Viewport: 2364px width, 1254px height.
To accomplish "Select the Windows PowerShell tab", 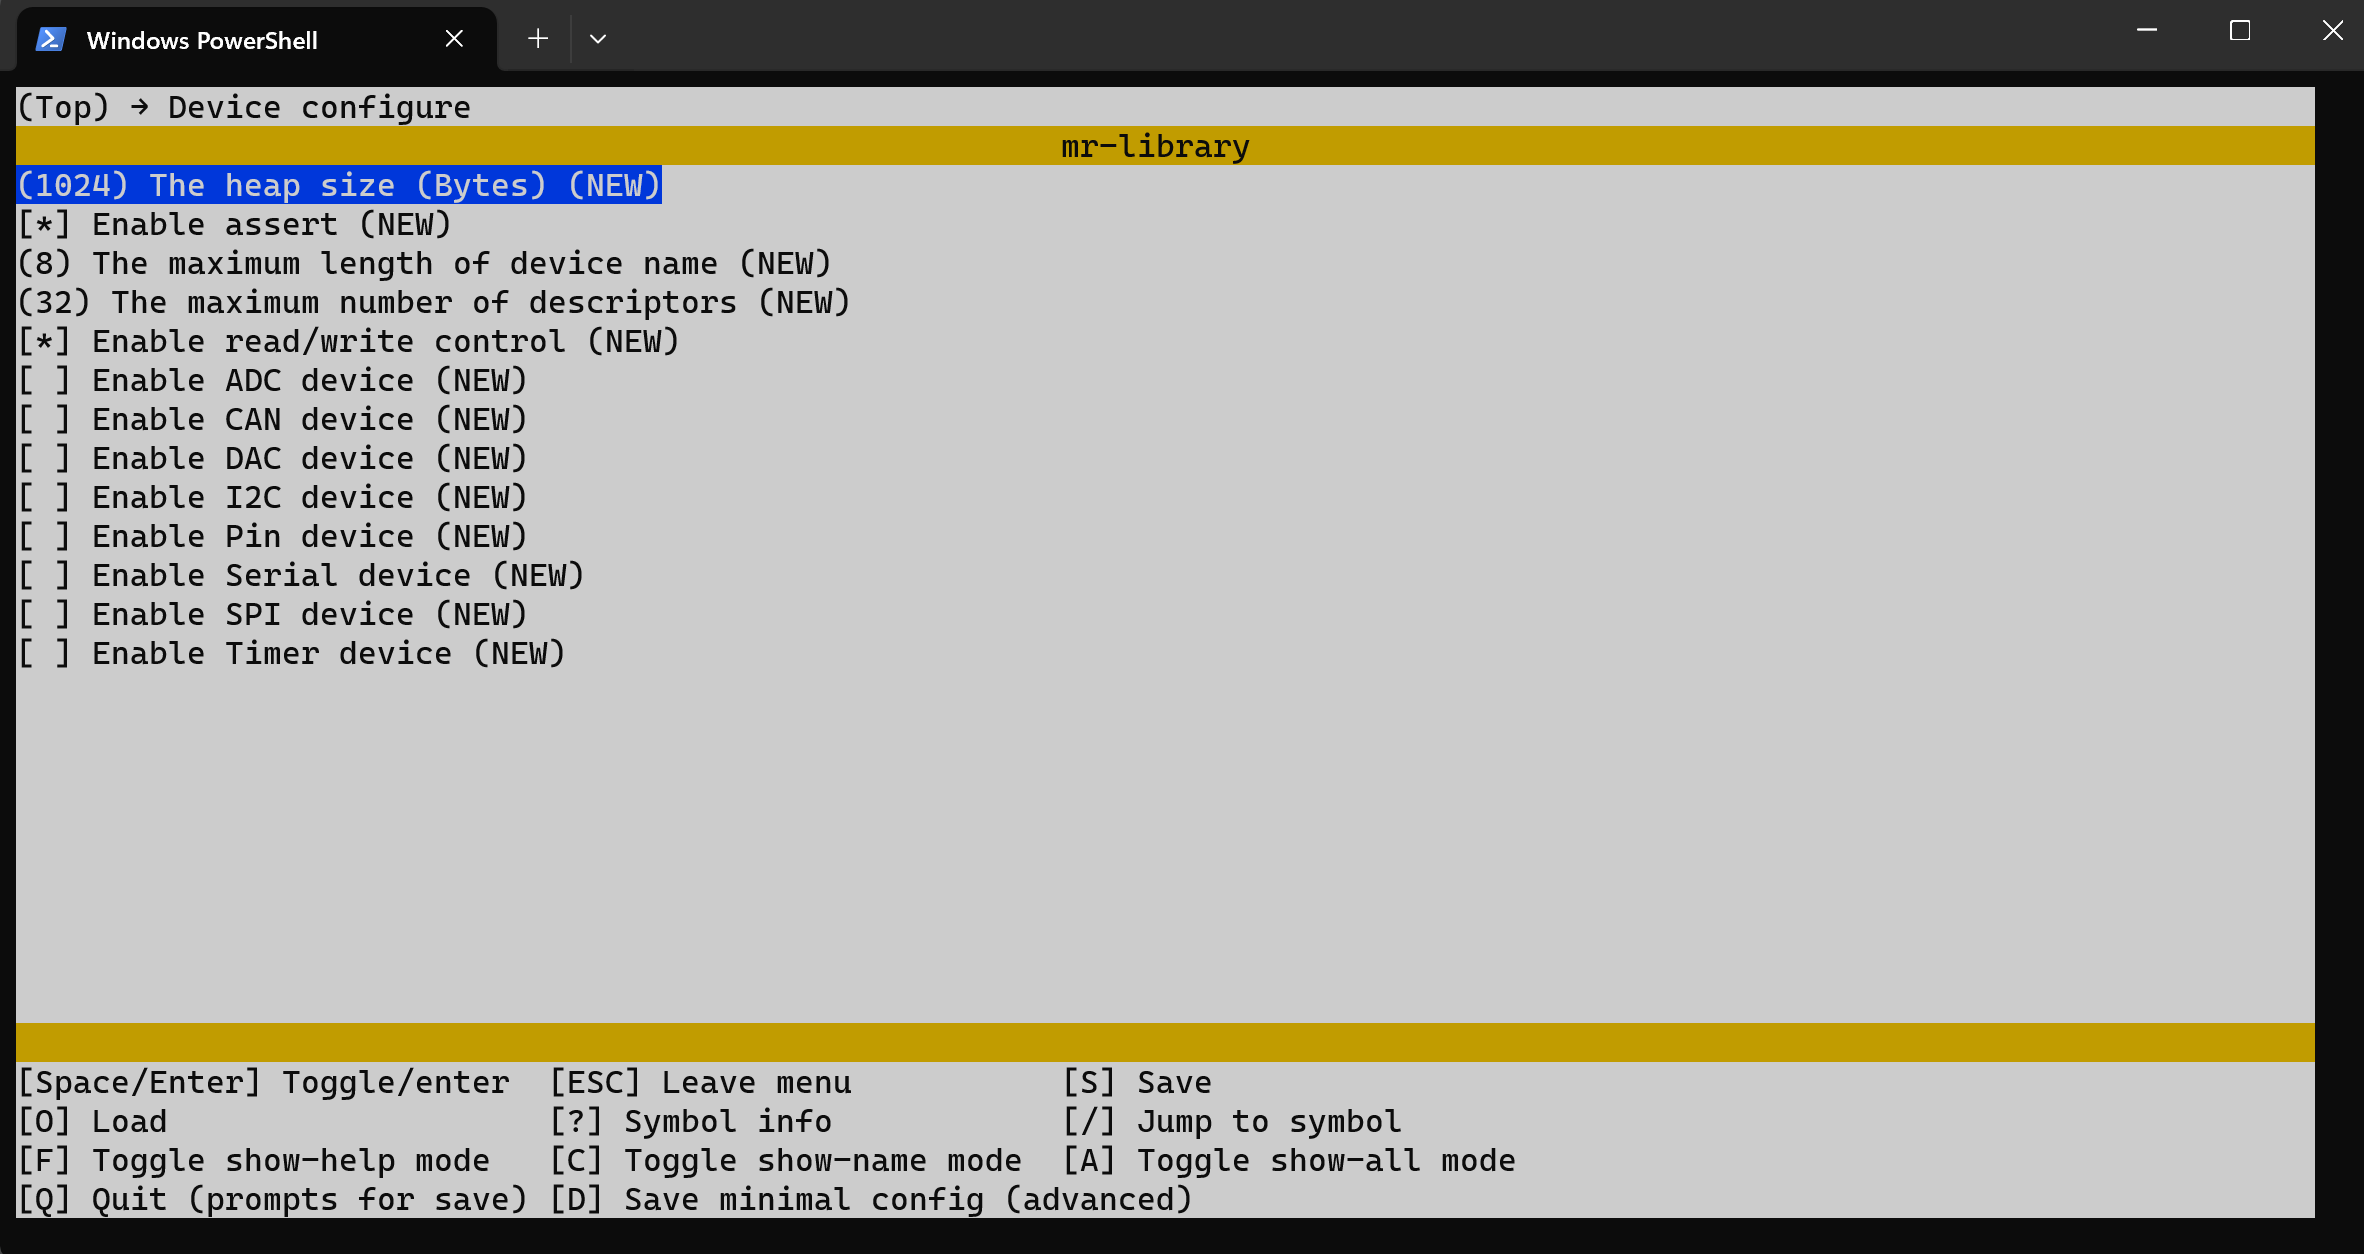I will (x=200, y=40).
